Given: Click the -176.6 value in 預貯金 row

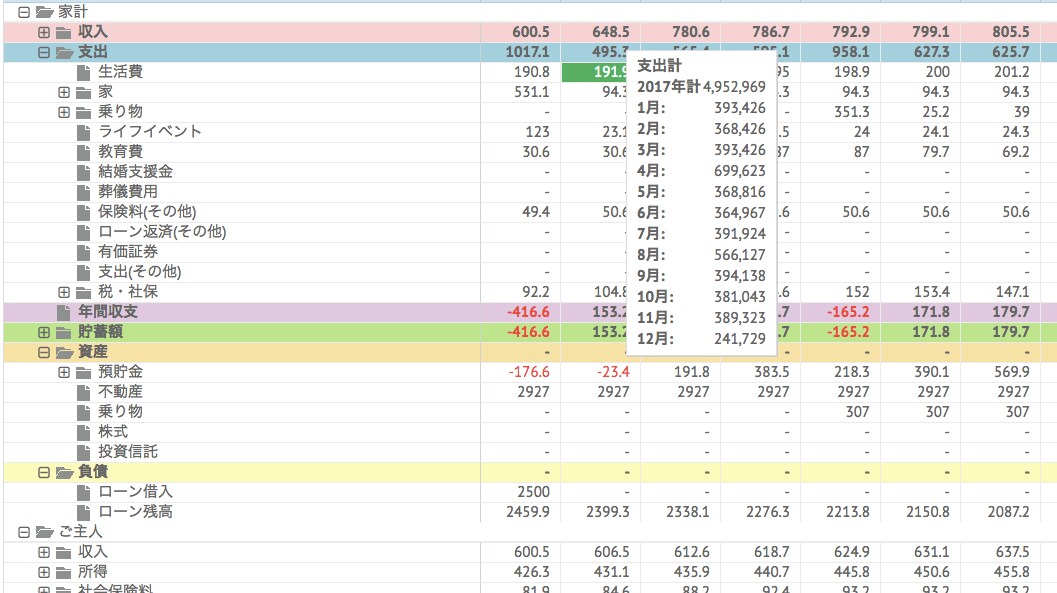Looking at the screenshot, I should 528,372.
